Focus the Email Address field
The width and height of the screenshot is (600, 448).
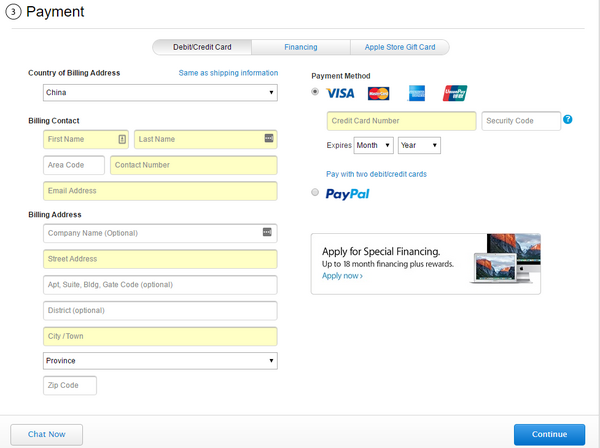pyautogui.click(x=160, y=191)
